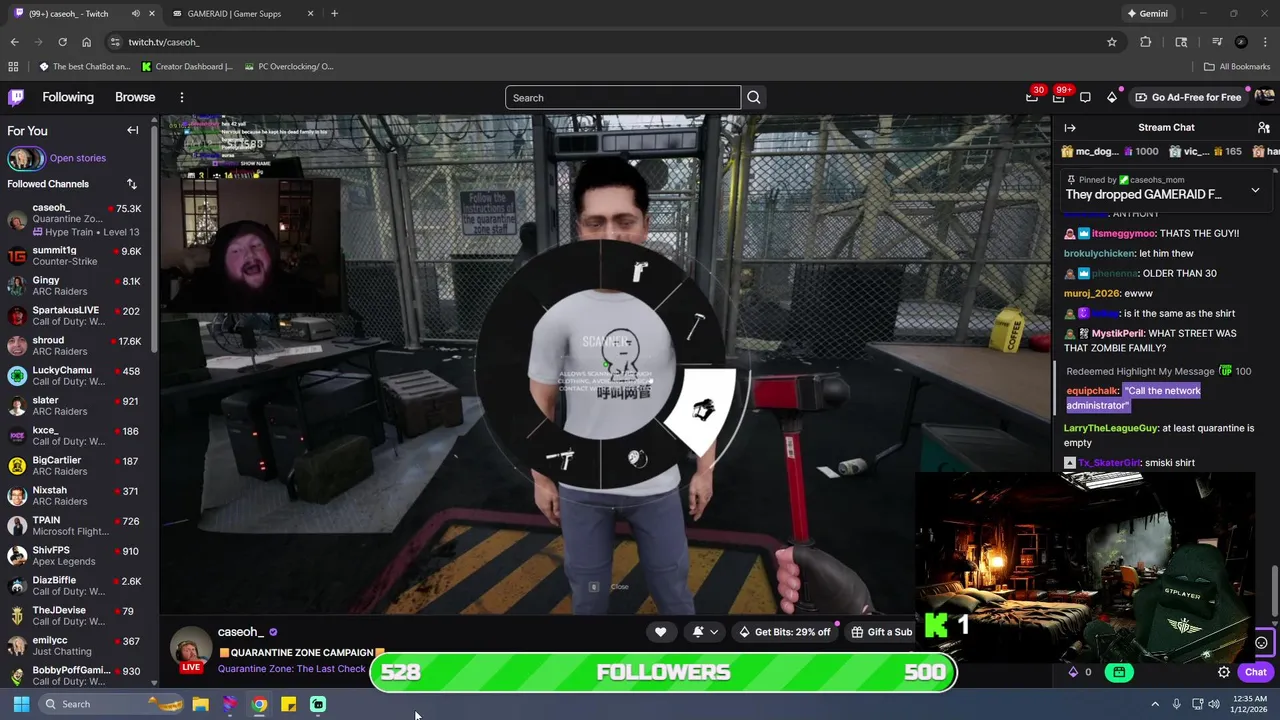
Task: Click the Gift a Sub button
Action: click(x=881, y=632)
